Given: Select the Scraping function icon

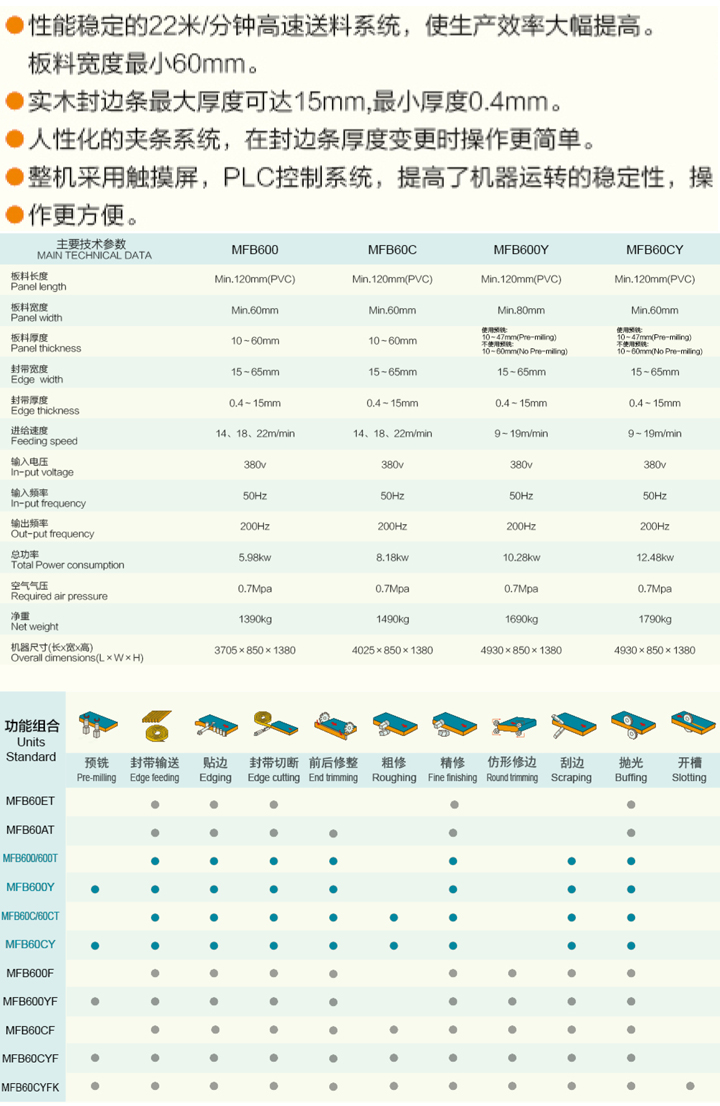Looking at the screenshot, I should [x=573, y=725].
